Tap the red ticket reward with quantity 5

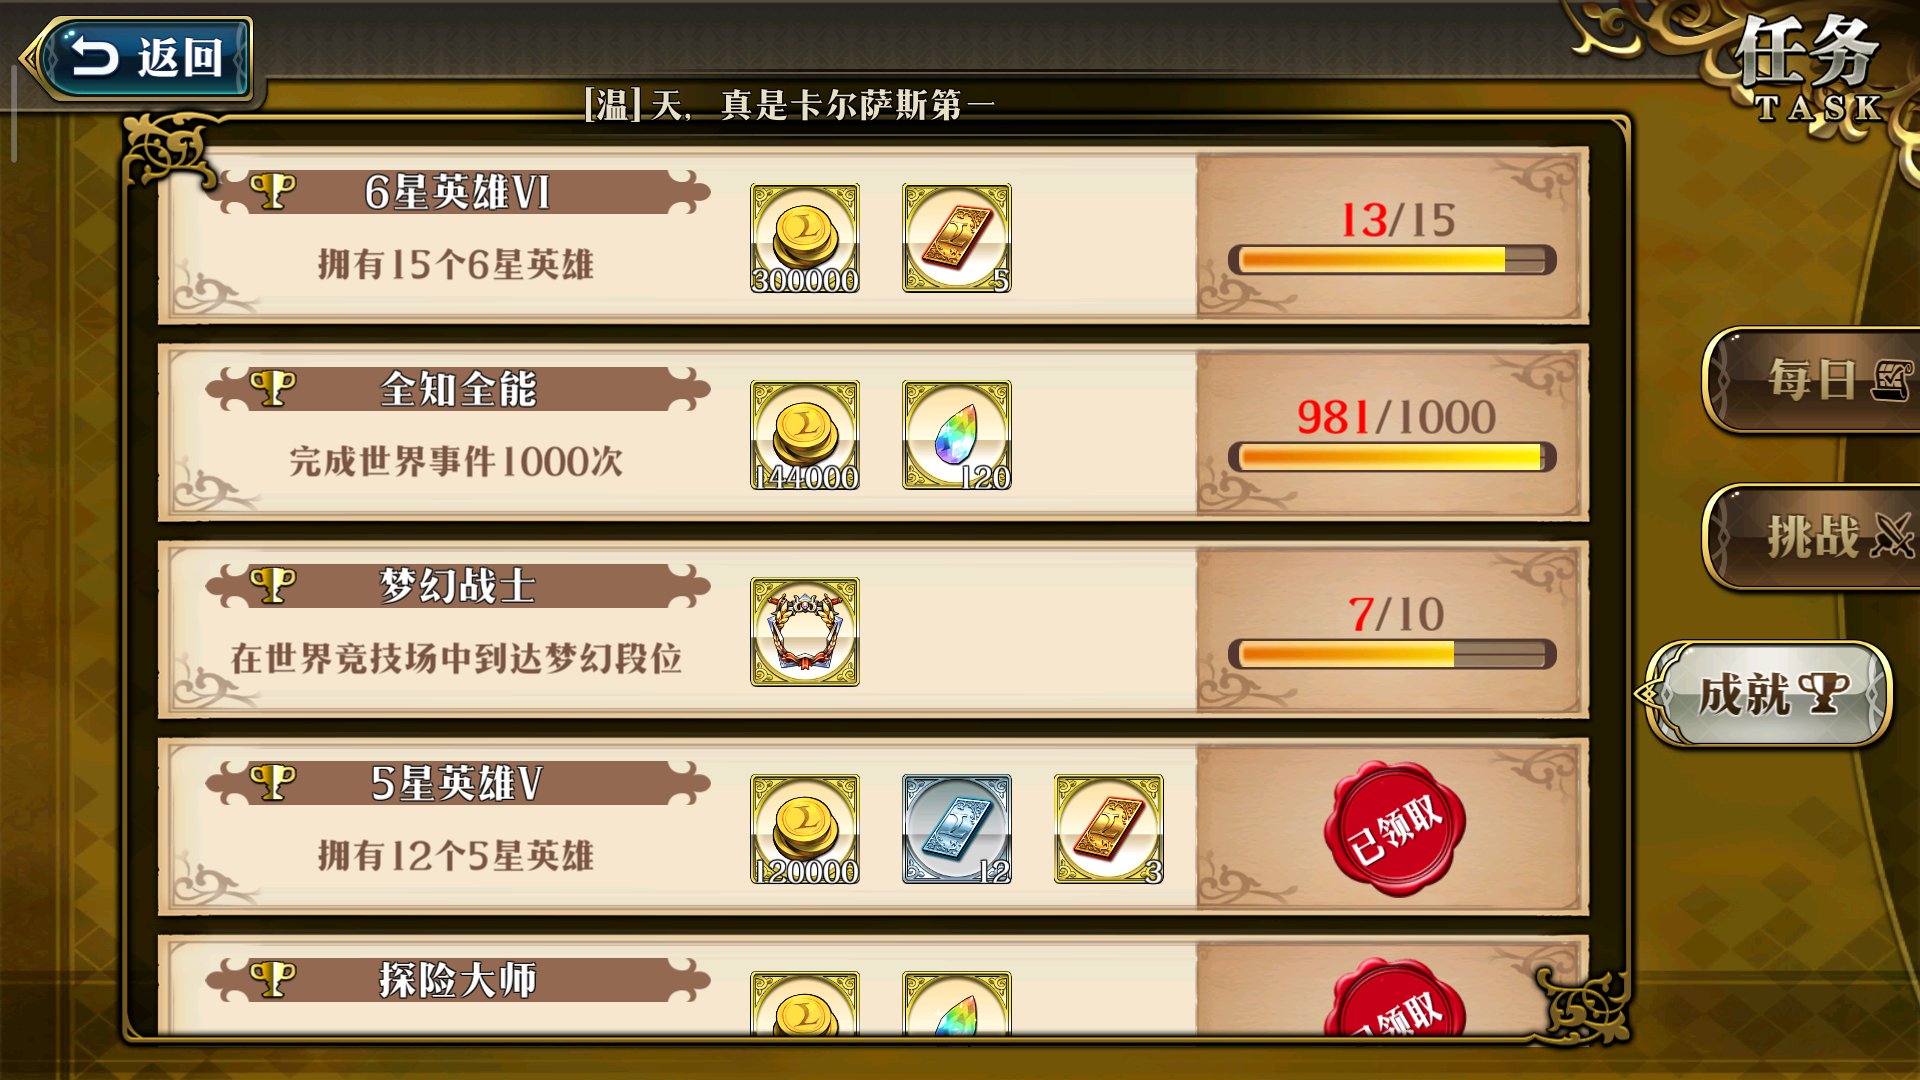[957, 238]
